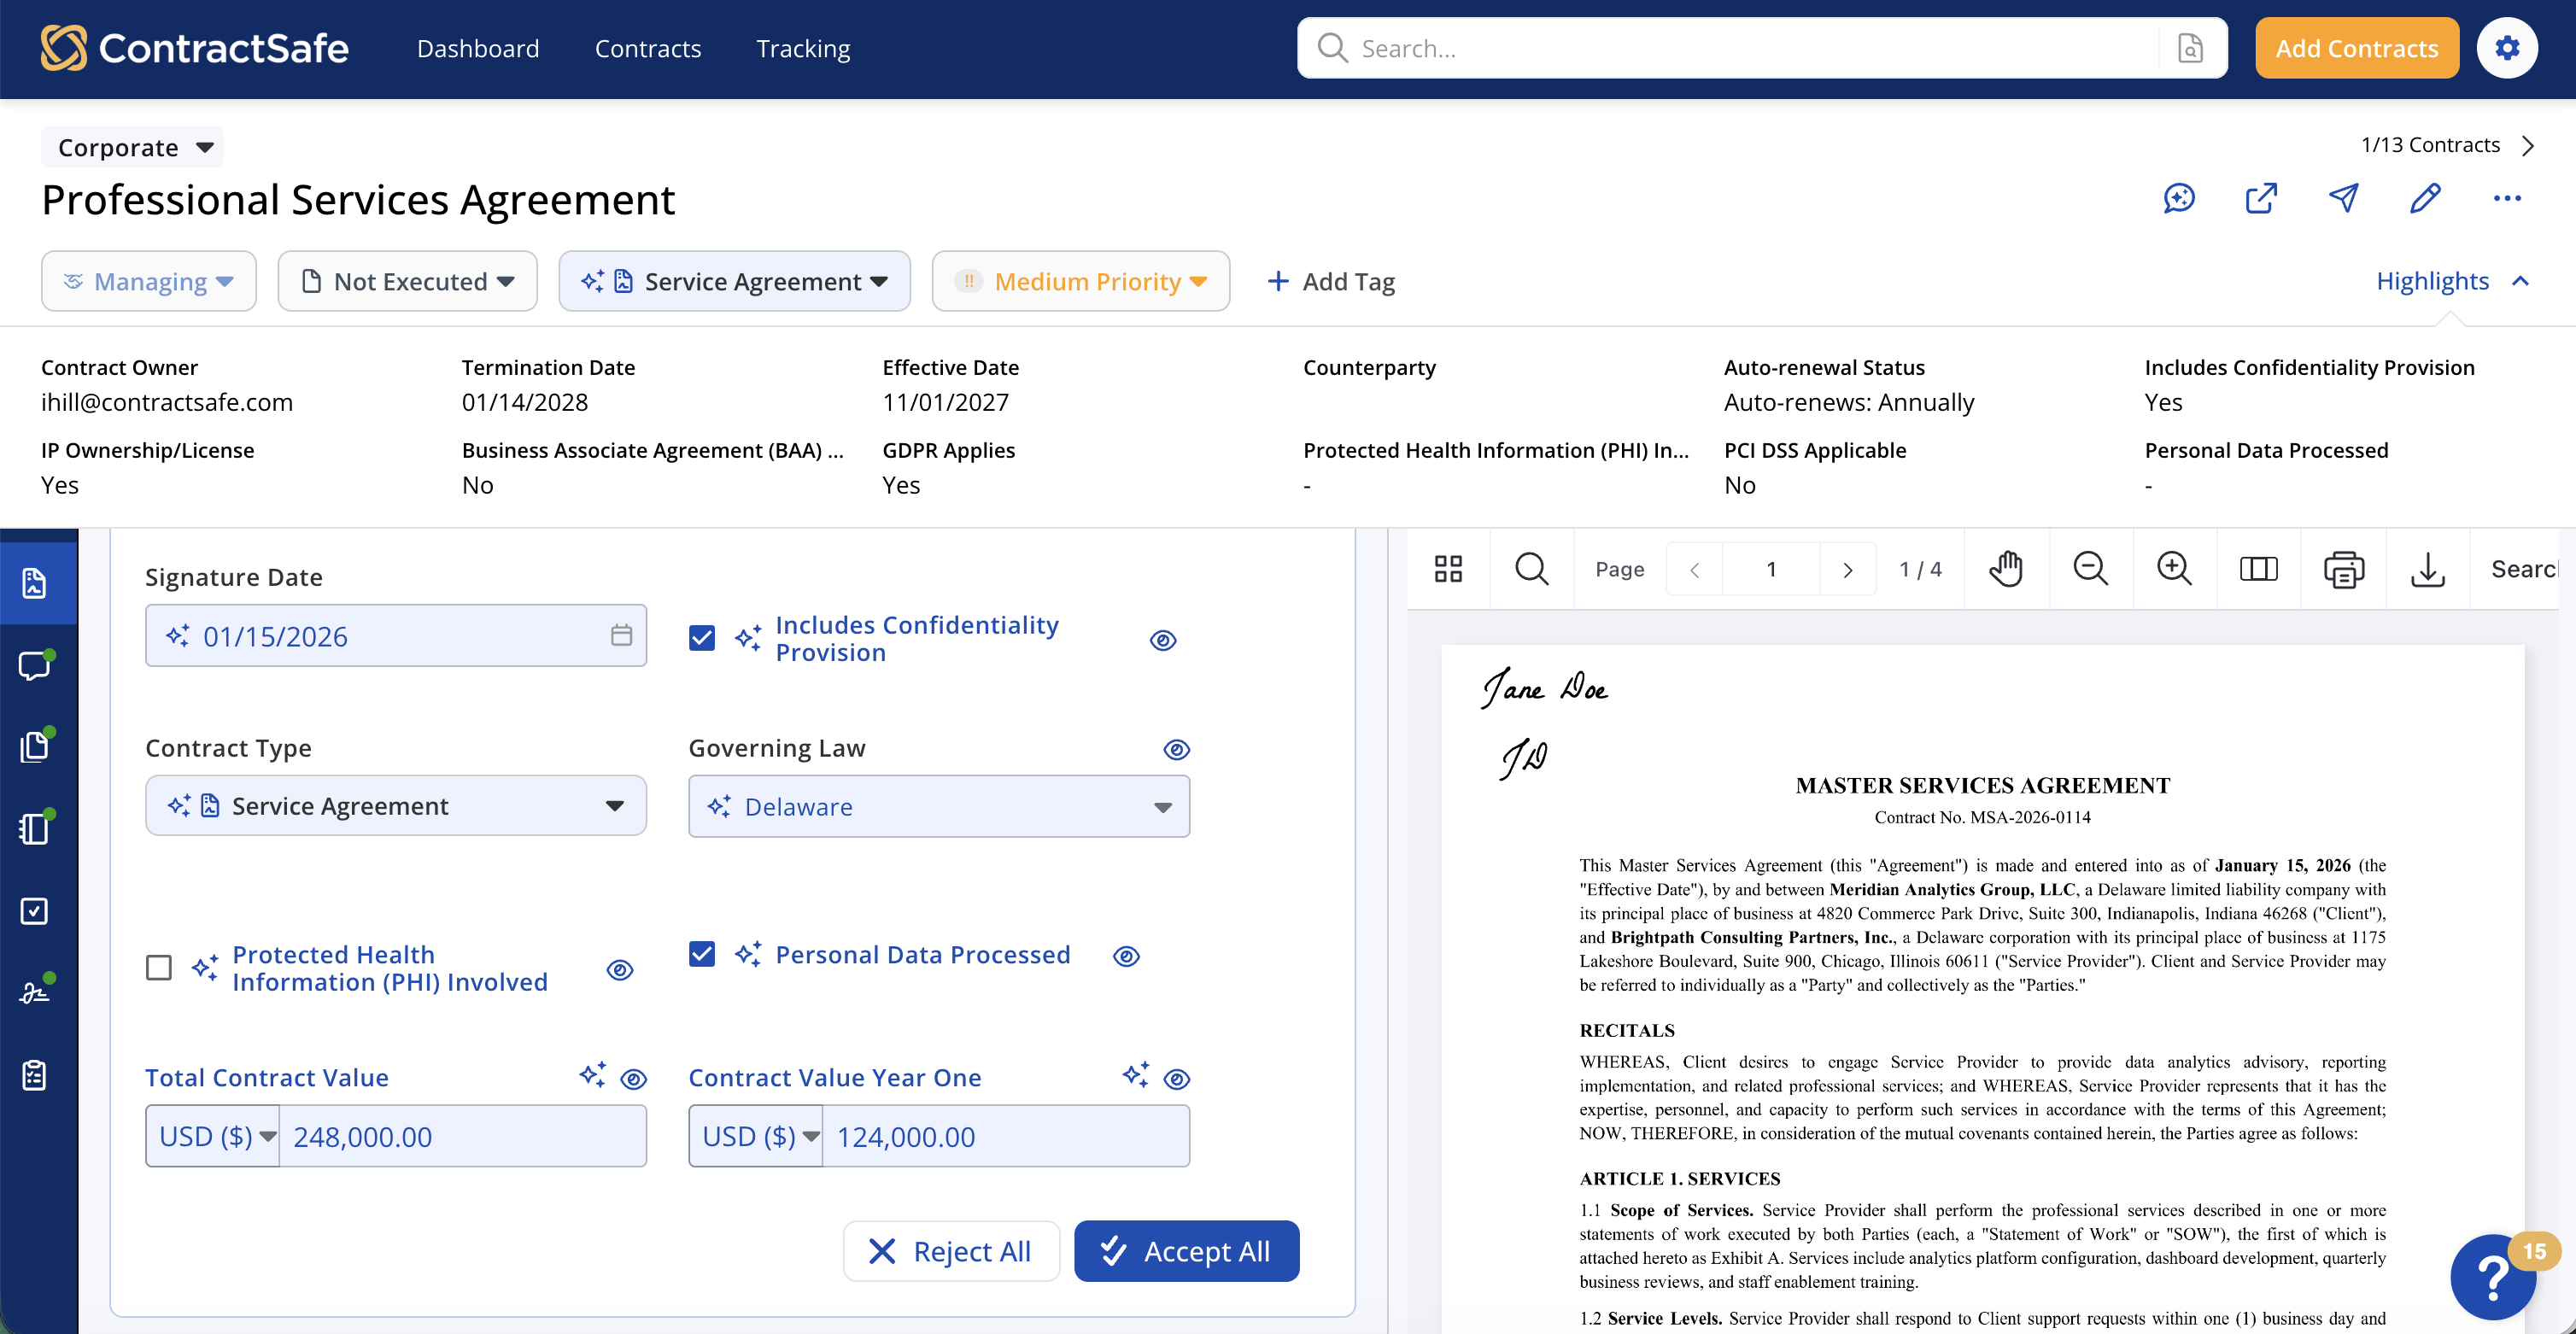Click the viewer magnifier search icon
This screenshot has height=1334, width=2576.
click(x=1531, y=569)
